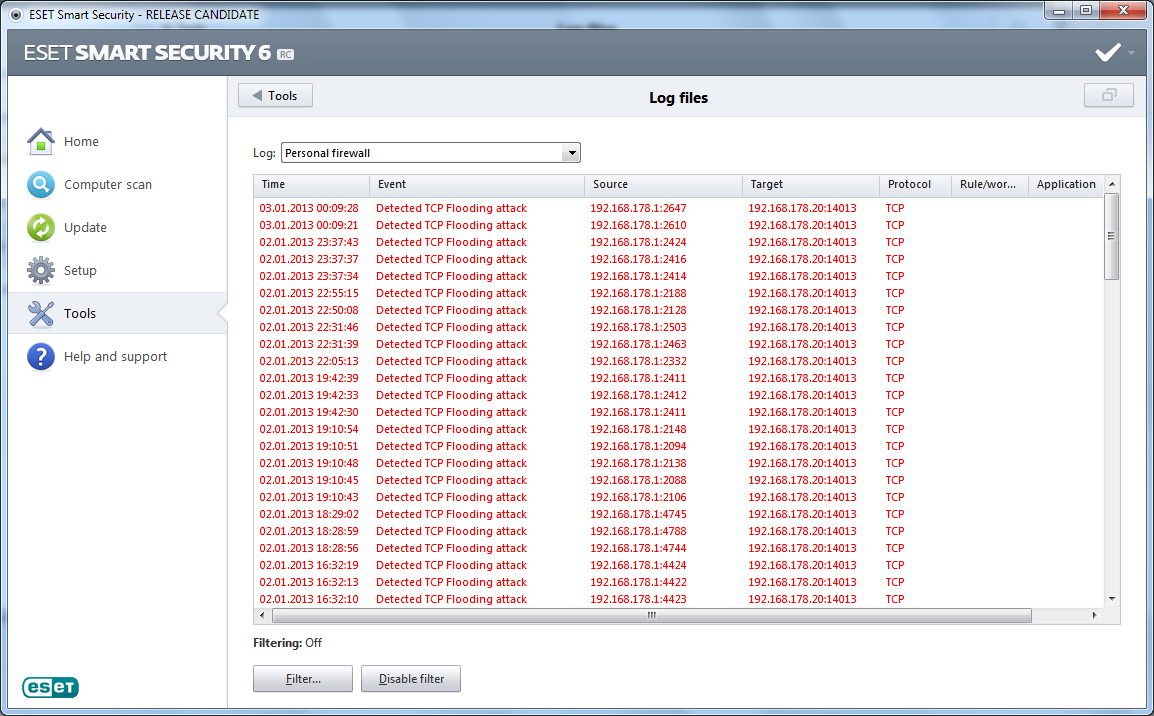1154x716 pixels.
Task: Click the Filter... button
Action: [x=303, y=679]
